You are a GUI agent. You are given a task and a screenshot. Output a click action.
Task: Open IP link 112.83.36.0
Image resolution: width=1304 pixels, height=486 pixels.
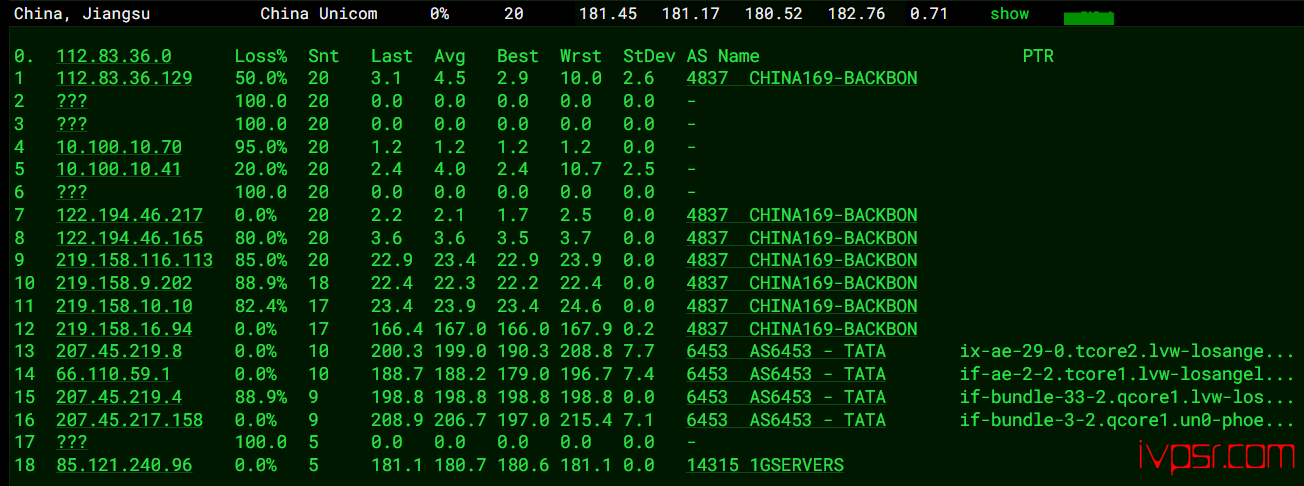[x=114, y=56]
